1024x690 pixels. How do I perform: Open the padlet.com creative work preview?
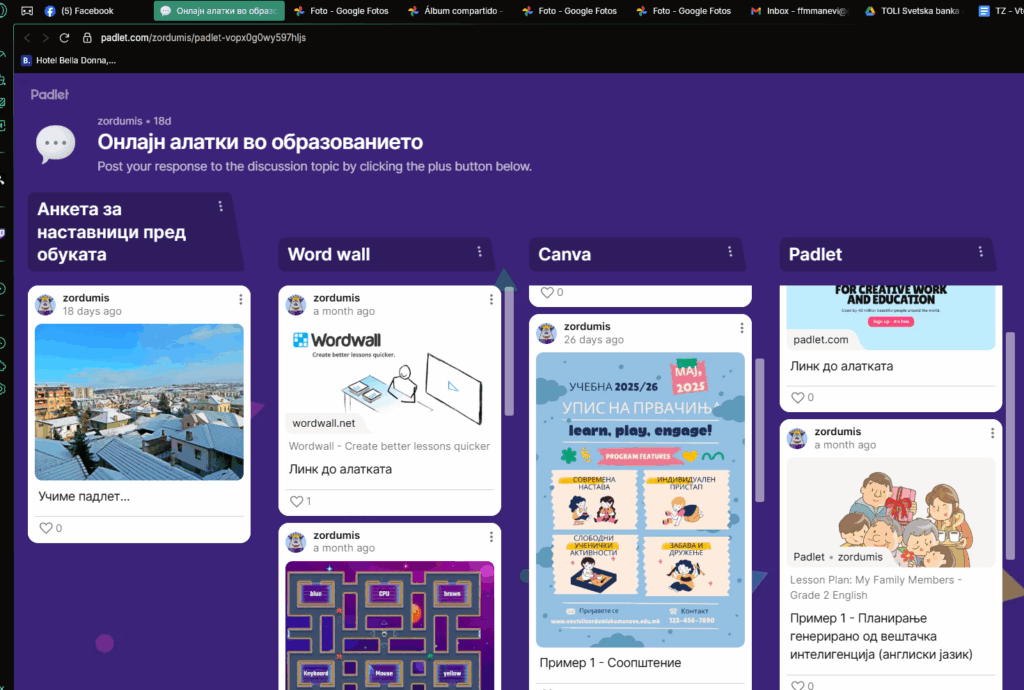tap(891, 317)
